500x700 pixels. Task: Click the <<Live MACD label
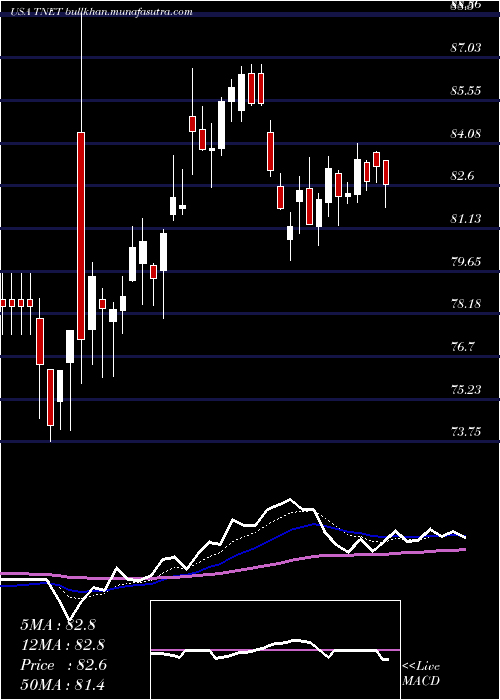[421, 673]
